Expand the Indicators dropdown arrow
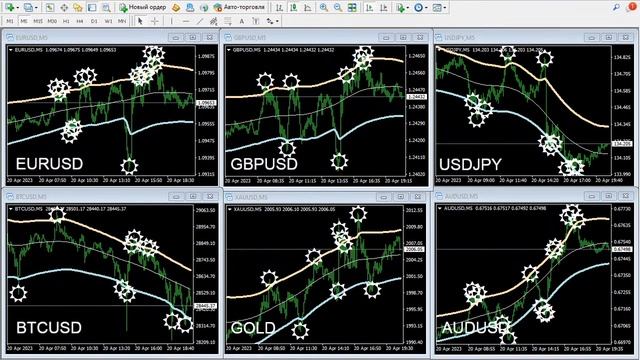640x360 pixels. pyautogui.click(x=408, y=8)
